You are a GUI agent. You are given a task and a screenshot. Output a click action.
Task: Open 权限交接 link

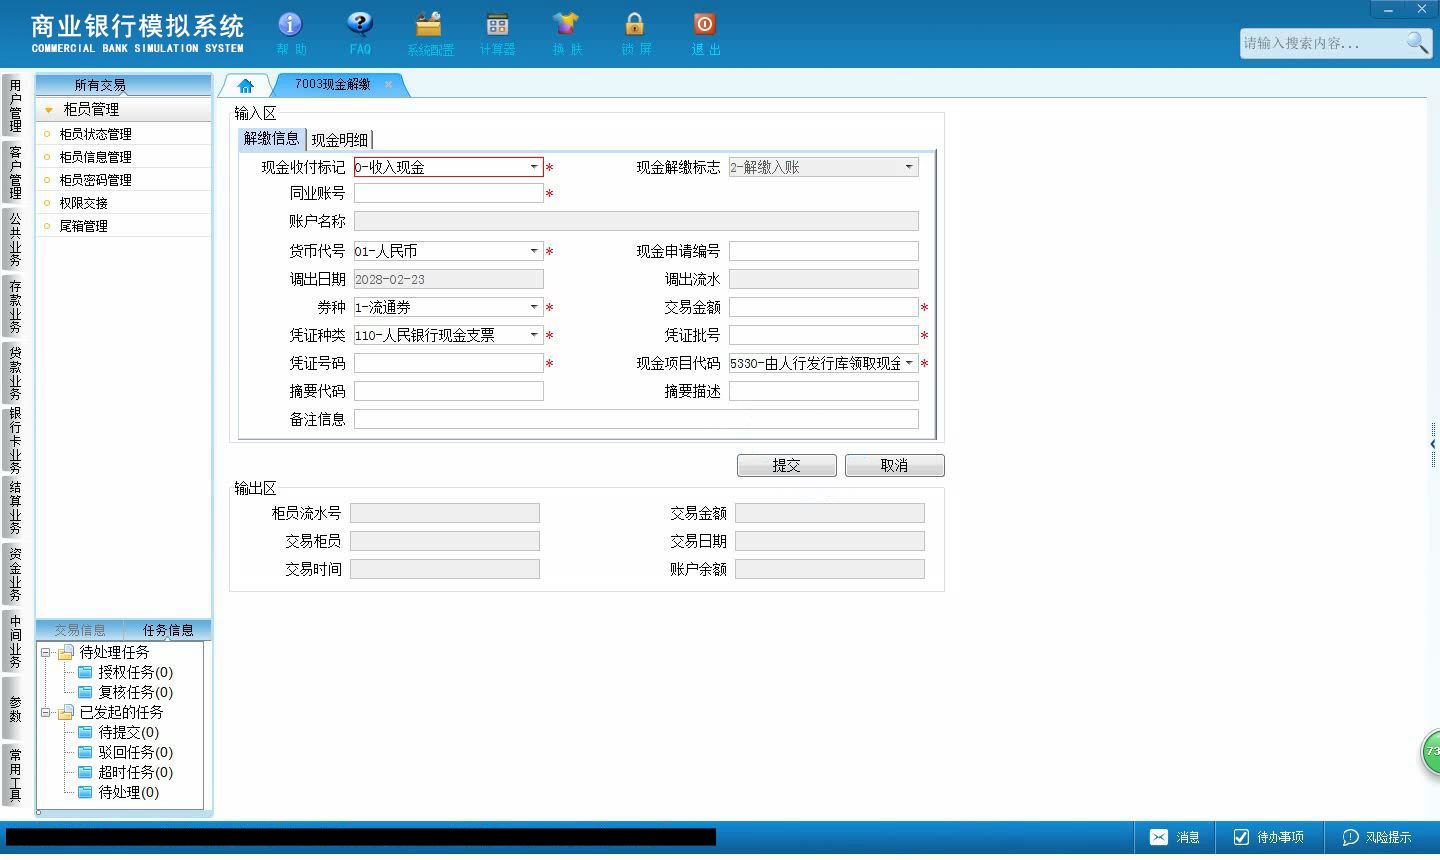coord(83,203)
